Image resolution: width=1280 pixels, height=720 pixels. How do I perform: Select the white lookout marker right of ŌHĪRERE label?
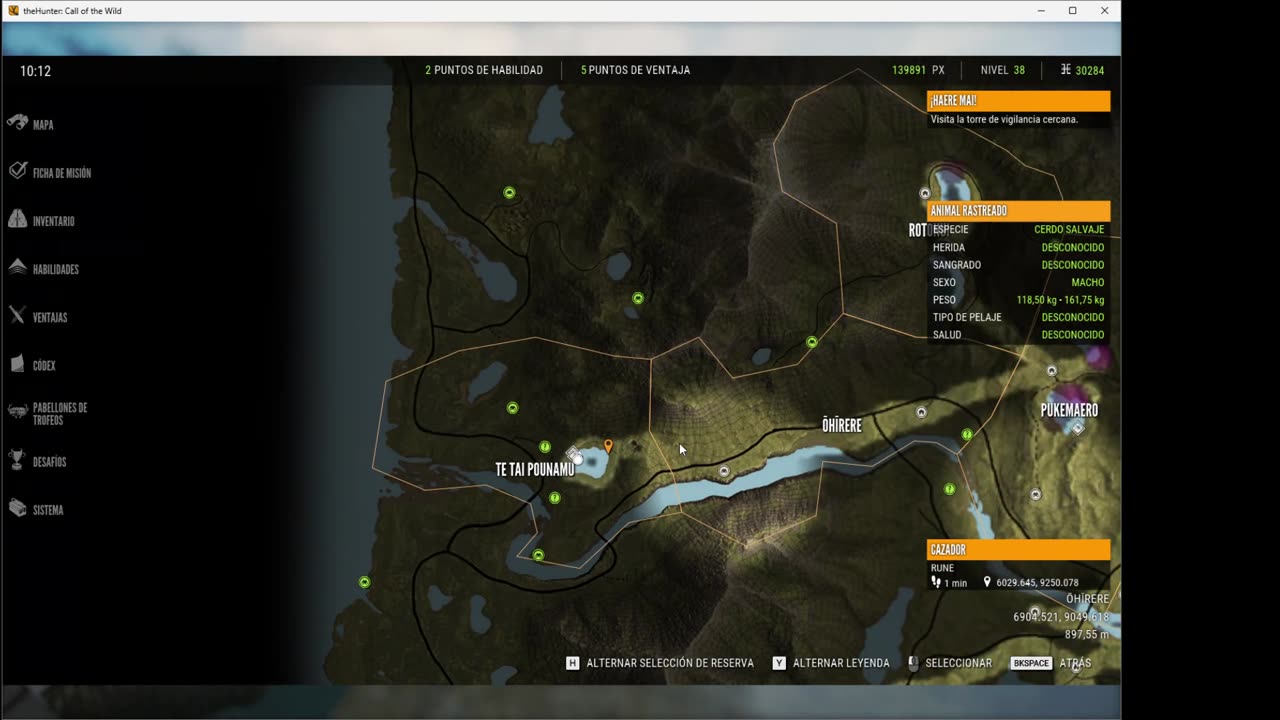coord(921,412)
